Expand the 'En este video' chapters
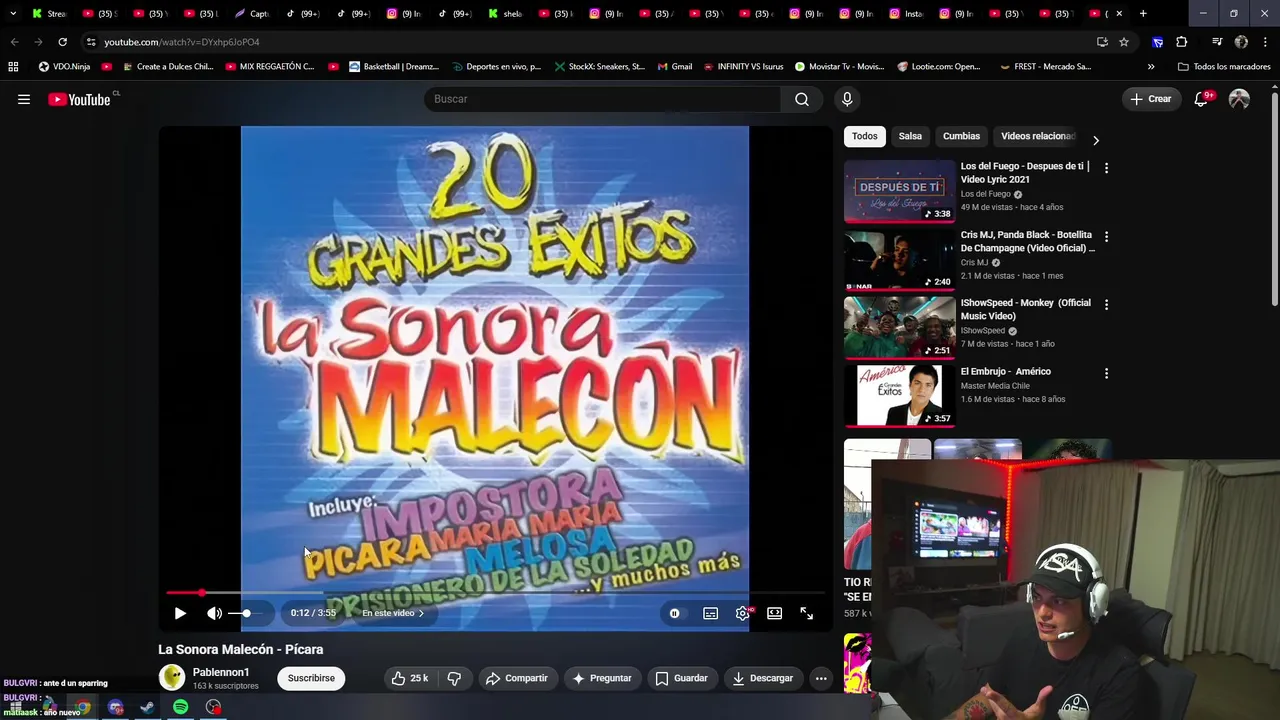Viewport: 1280px width, 720px height. coord(393,613)
